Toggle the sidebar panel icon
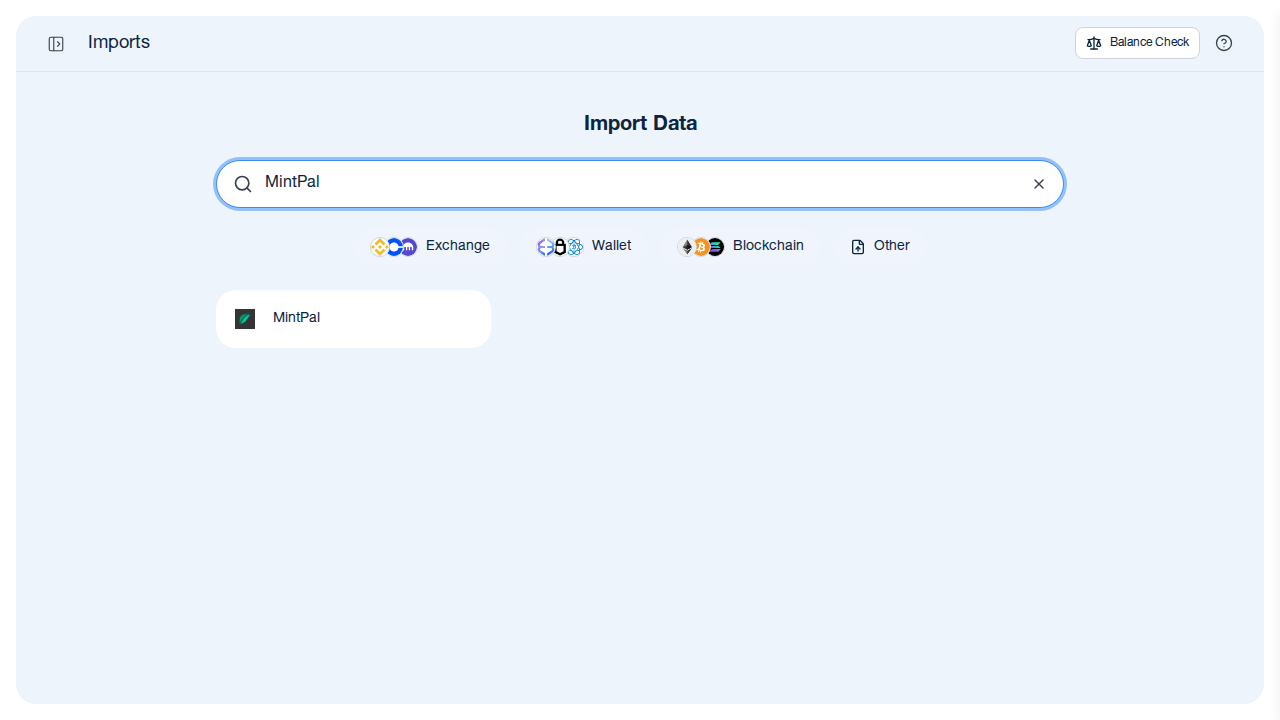This screenshot has width=1280, height=720. click(x=56, y=44)
